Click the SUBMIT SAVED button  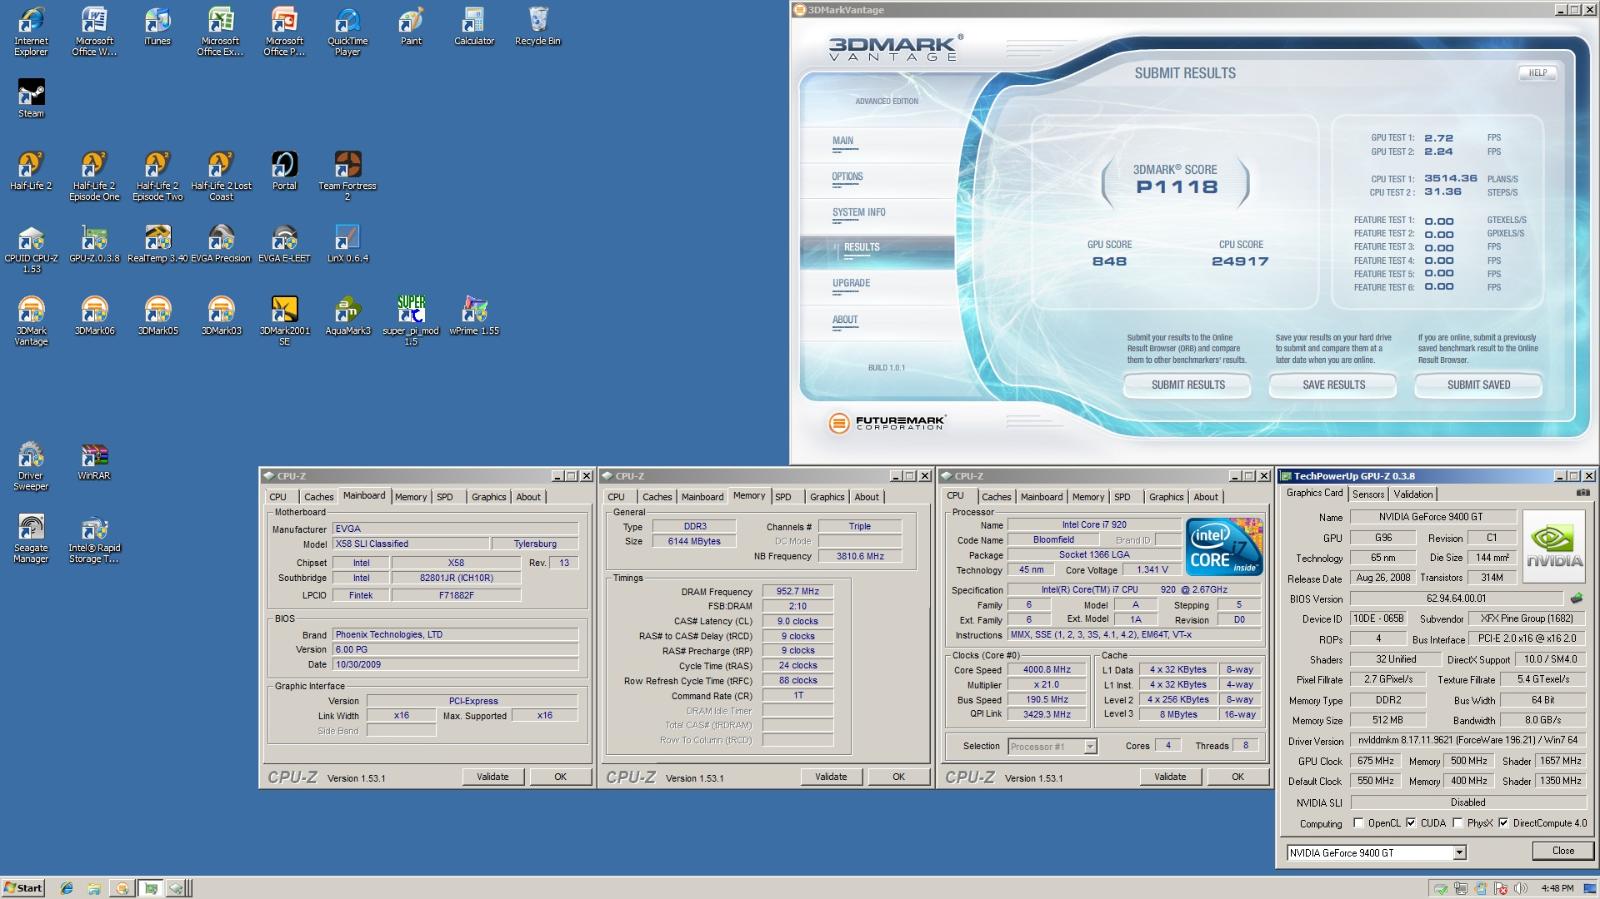pyautogui.click(x=1478, y=385)
